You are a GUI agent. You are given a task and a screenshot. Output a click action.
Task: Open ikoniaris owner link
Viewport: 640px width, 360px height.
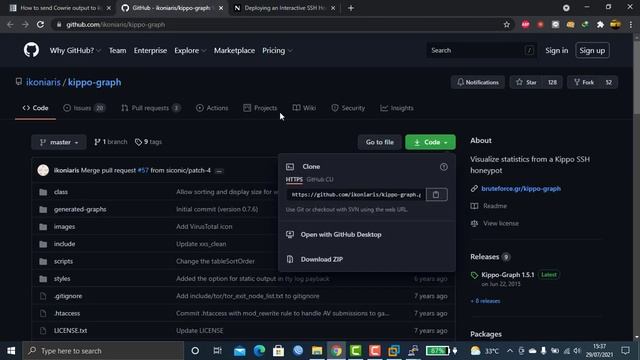[43, 82]
